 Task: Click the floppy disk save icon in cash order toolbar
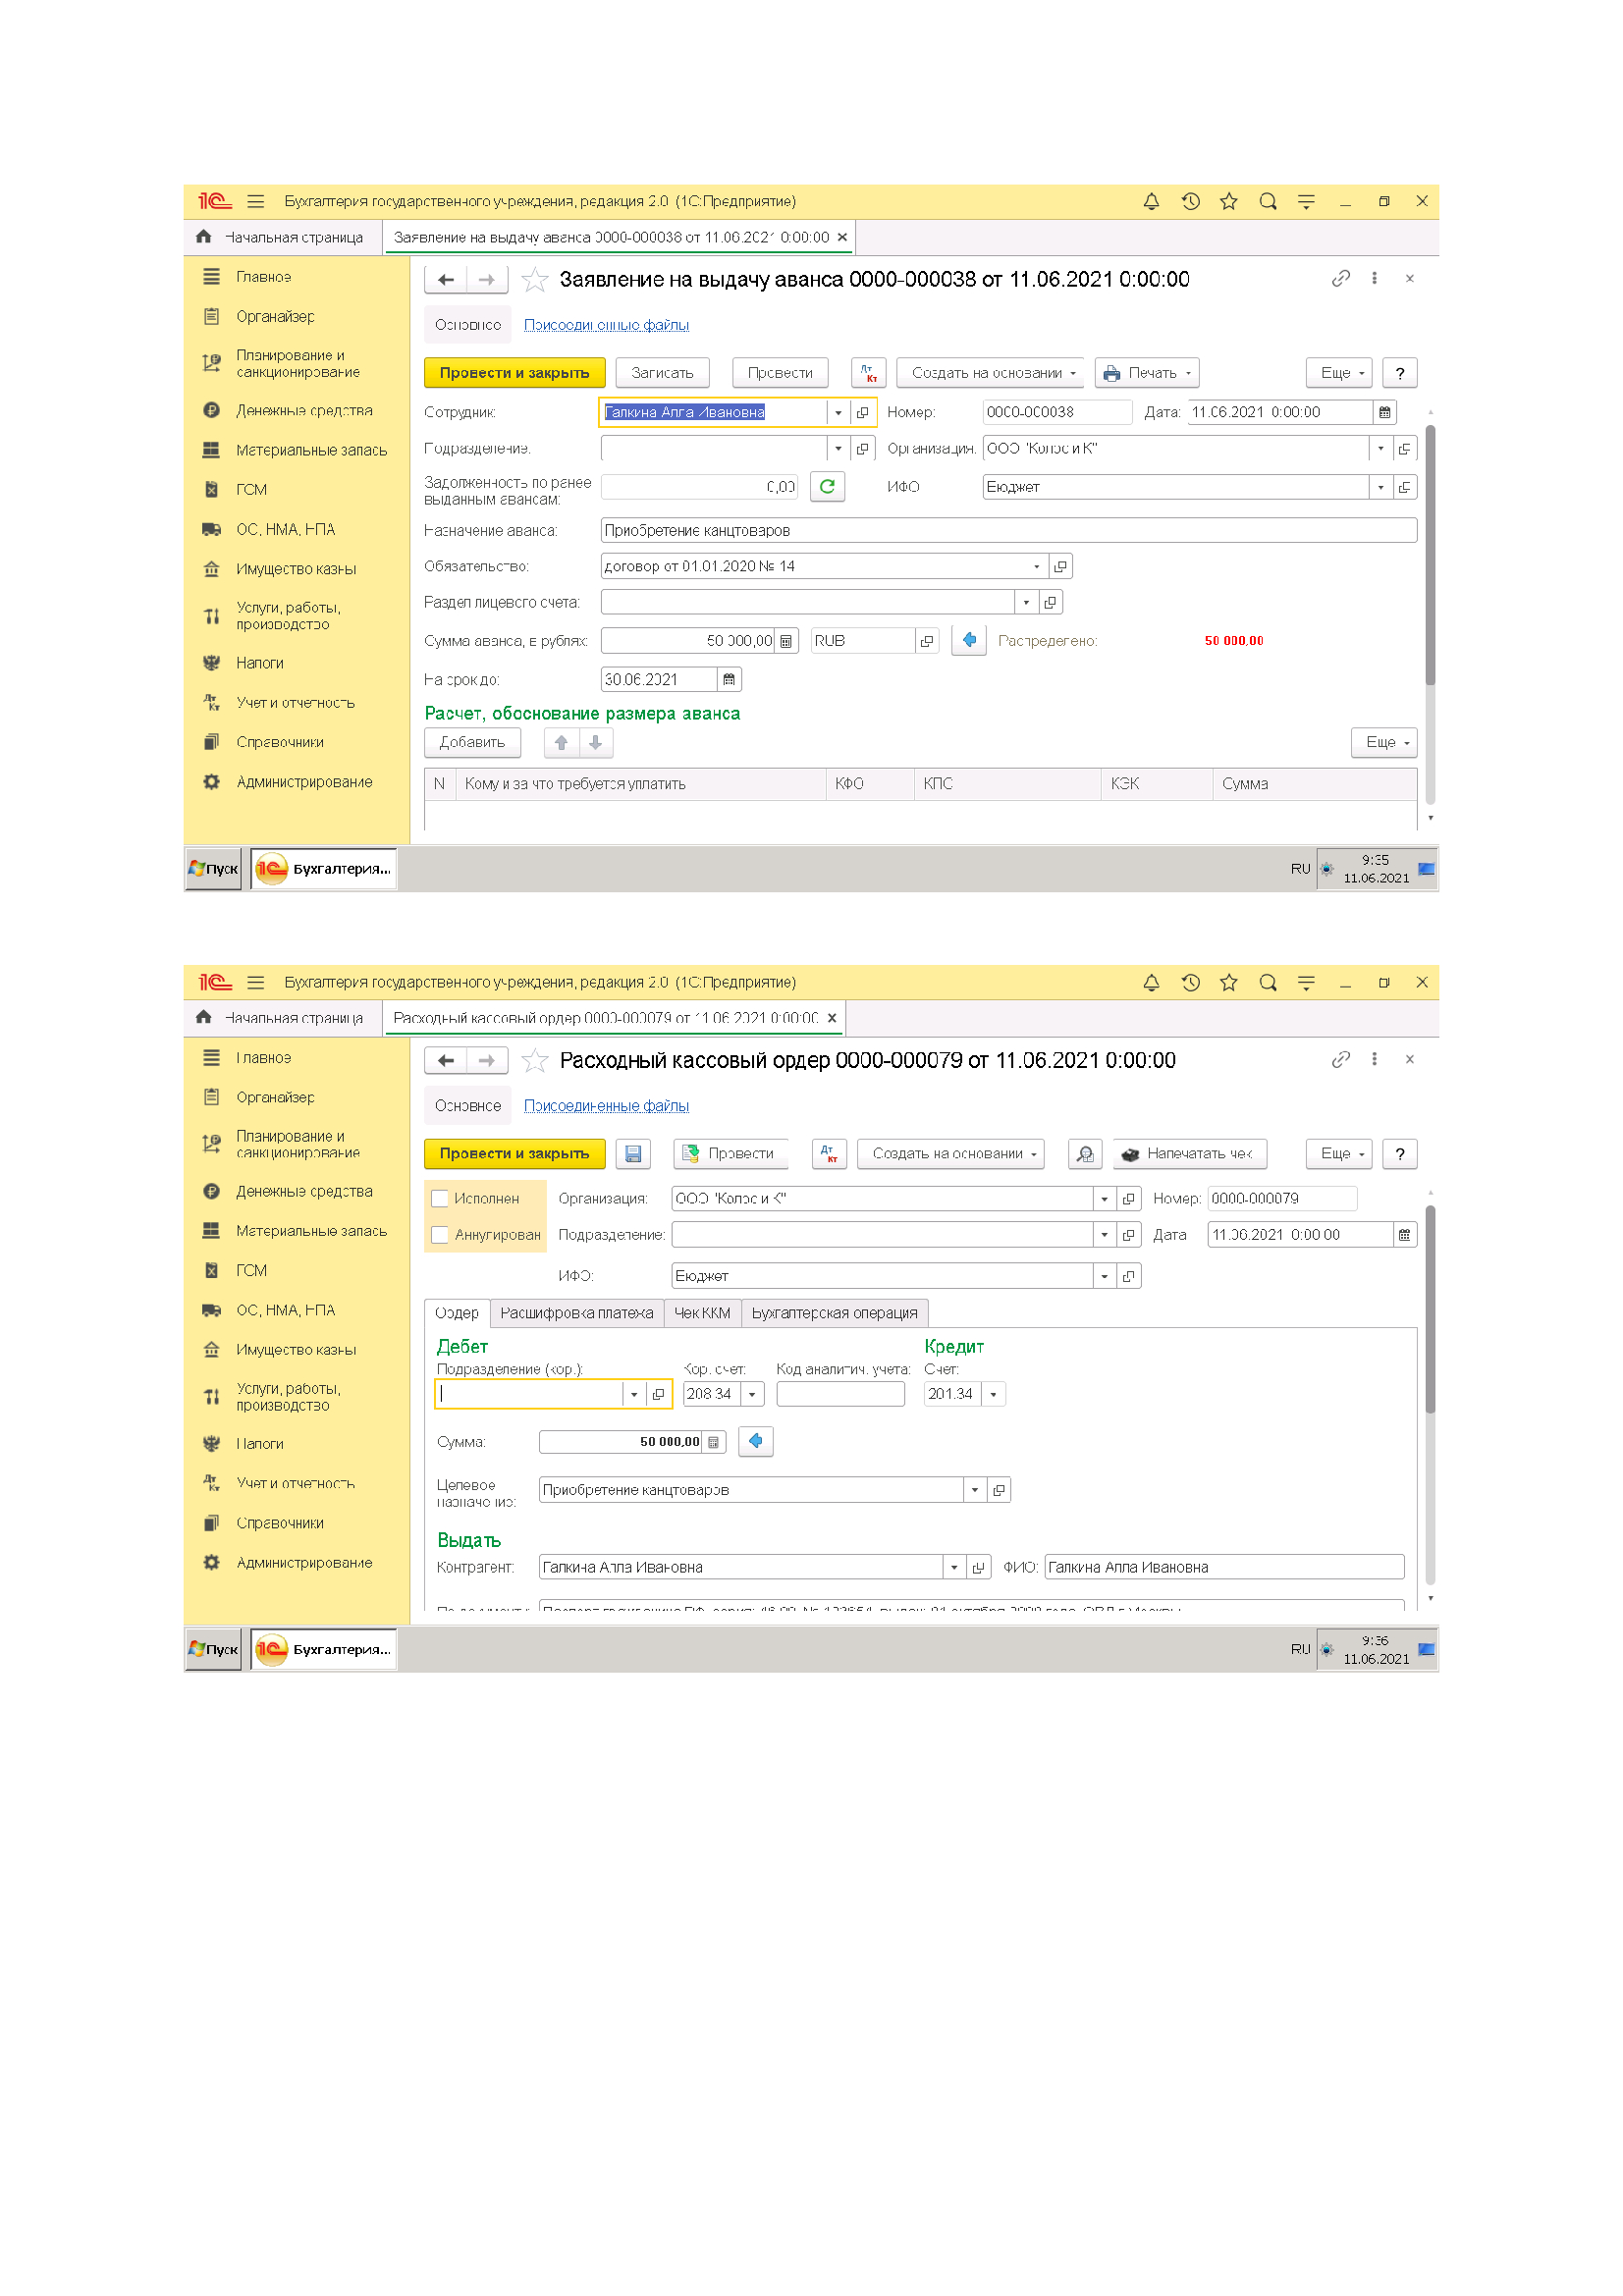633,1154
